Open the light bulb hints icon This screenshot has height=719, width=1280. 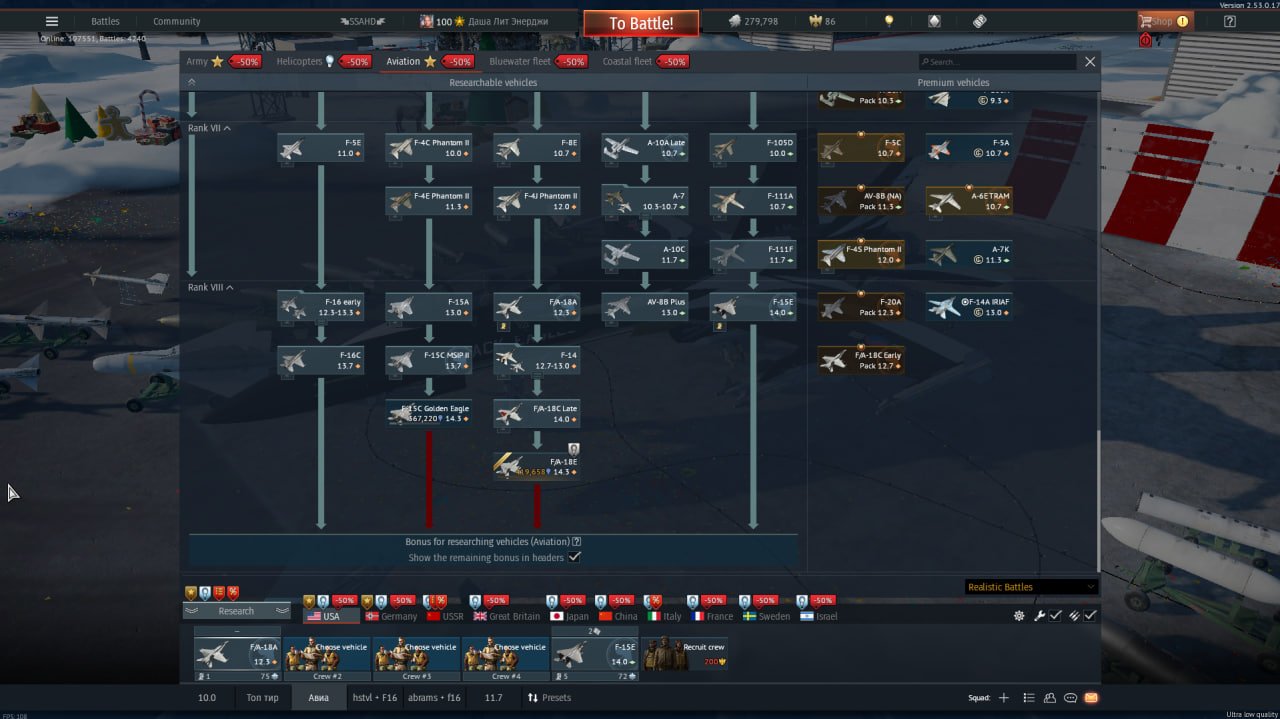coord(888,21)
